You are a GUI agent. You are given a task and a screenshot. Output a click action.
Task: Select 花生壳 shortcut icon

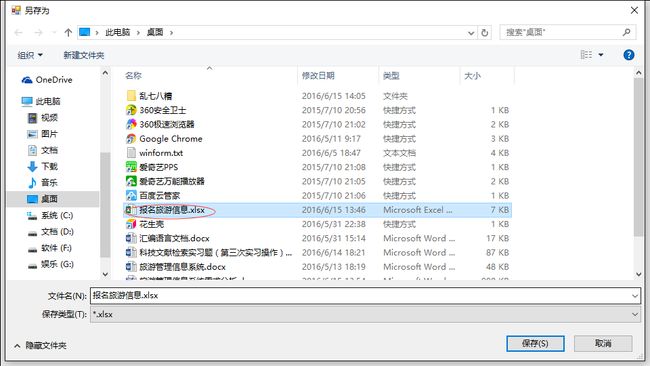[x=131, y=224]
